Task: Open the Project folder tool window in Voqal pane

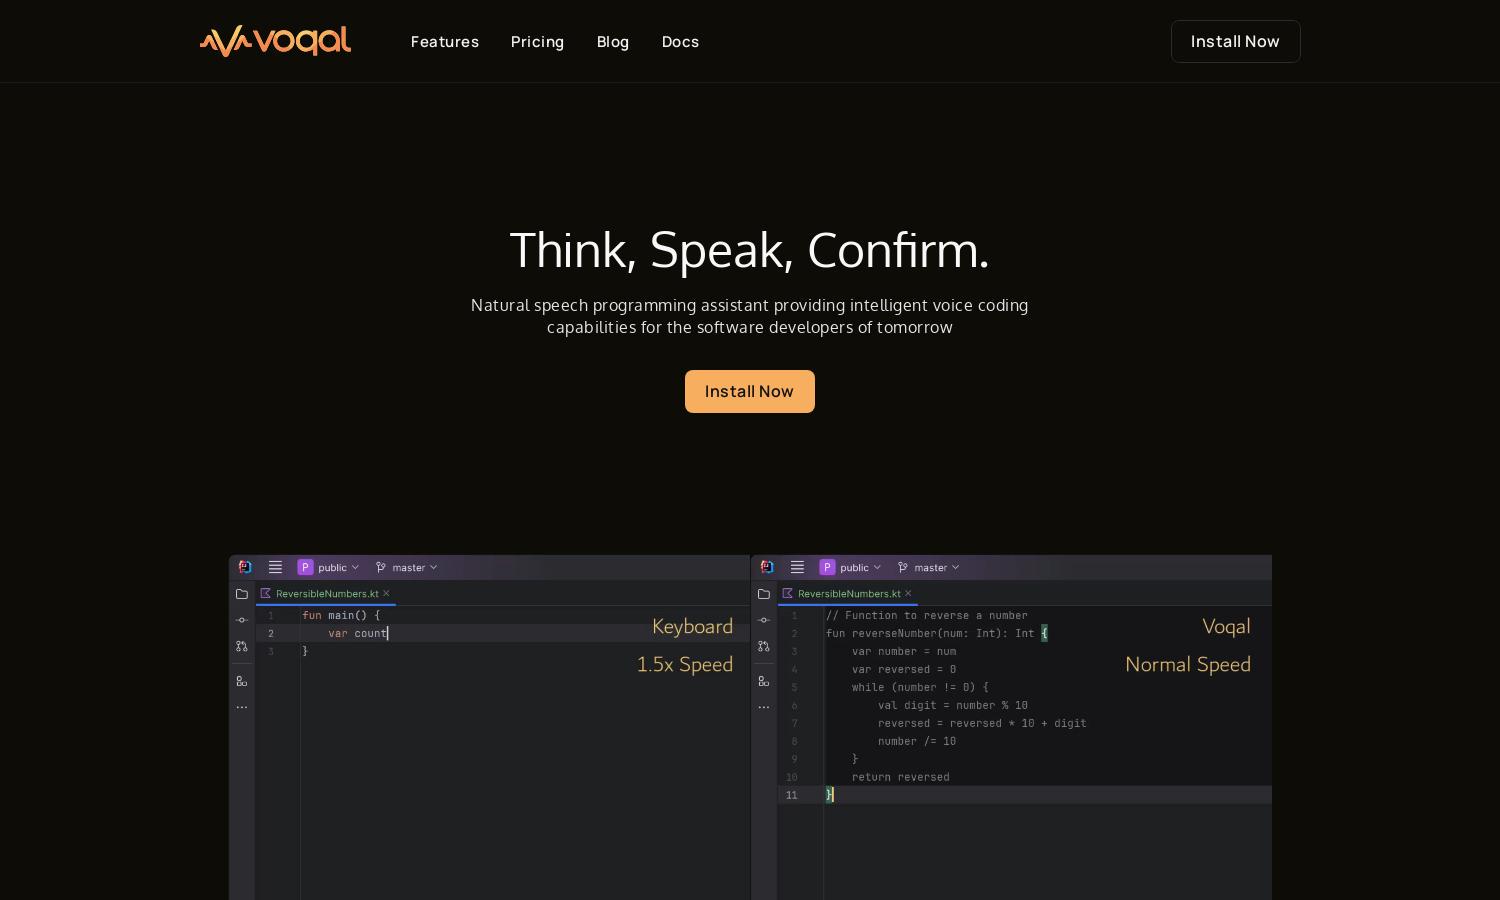Action: [x=764, y=594]
